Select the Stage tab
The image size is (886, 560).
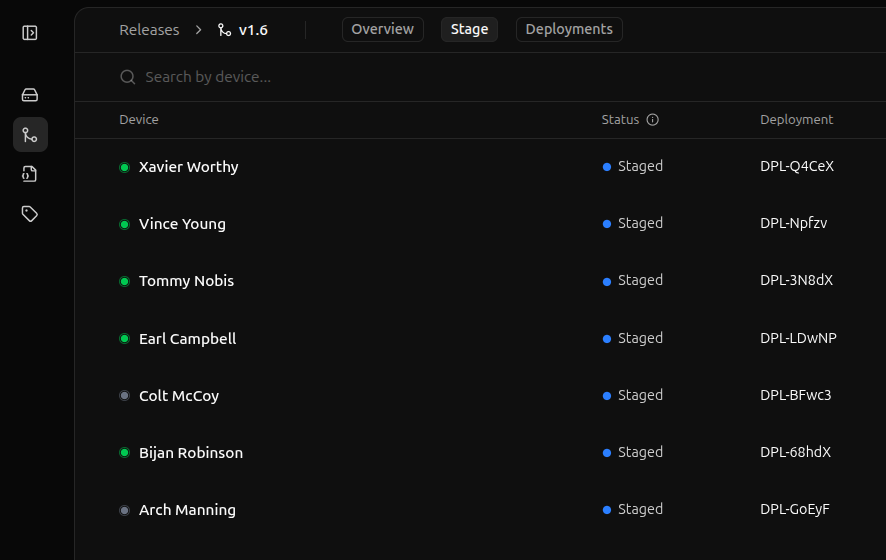point(469,30)
